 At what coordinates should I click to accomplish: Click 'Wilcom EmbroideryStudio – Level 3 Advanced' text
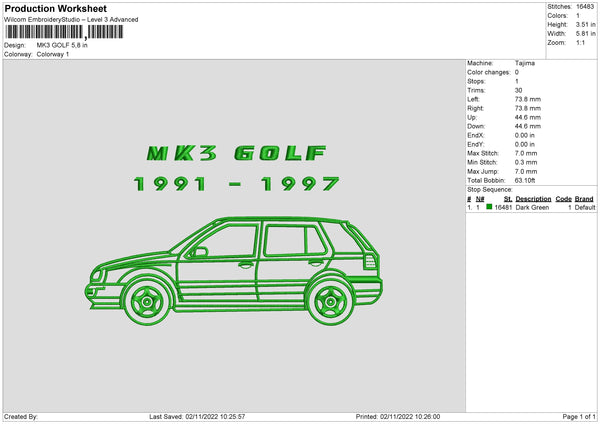[71, 20]
